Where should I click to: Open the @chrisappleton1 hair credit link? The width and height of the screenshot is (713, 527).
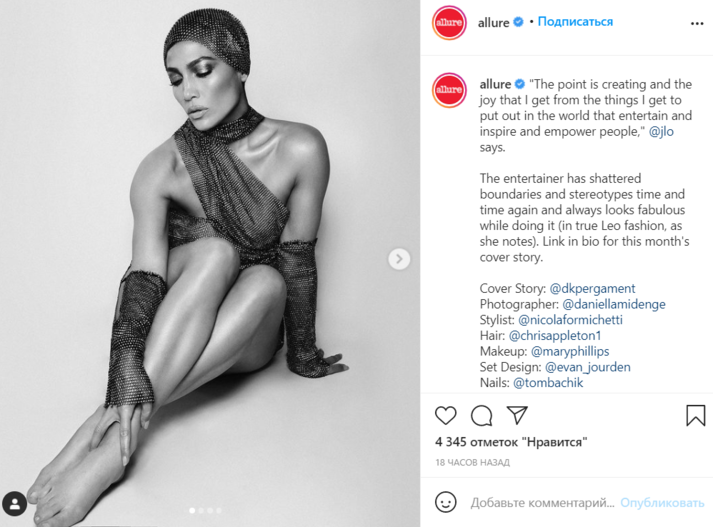coord(555,336)
